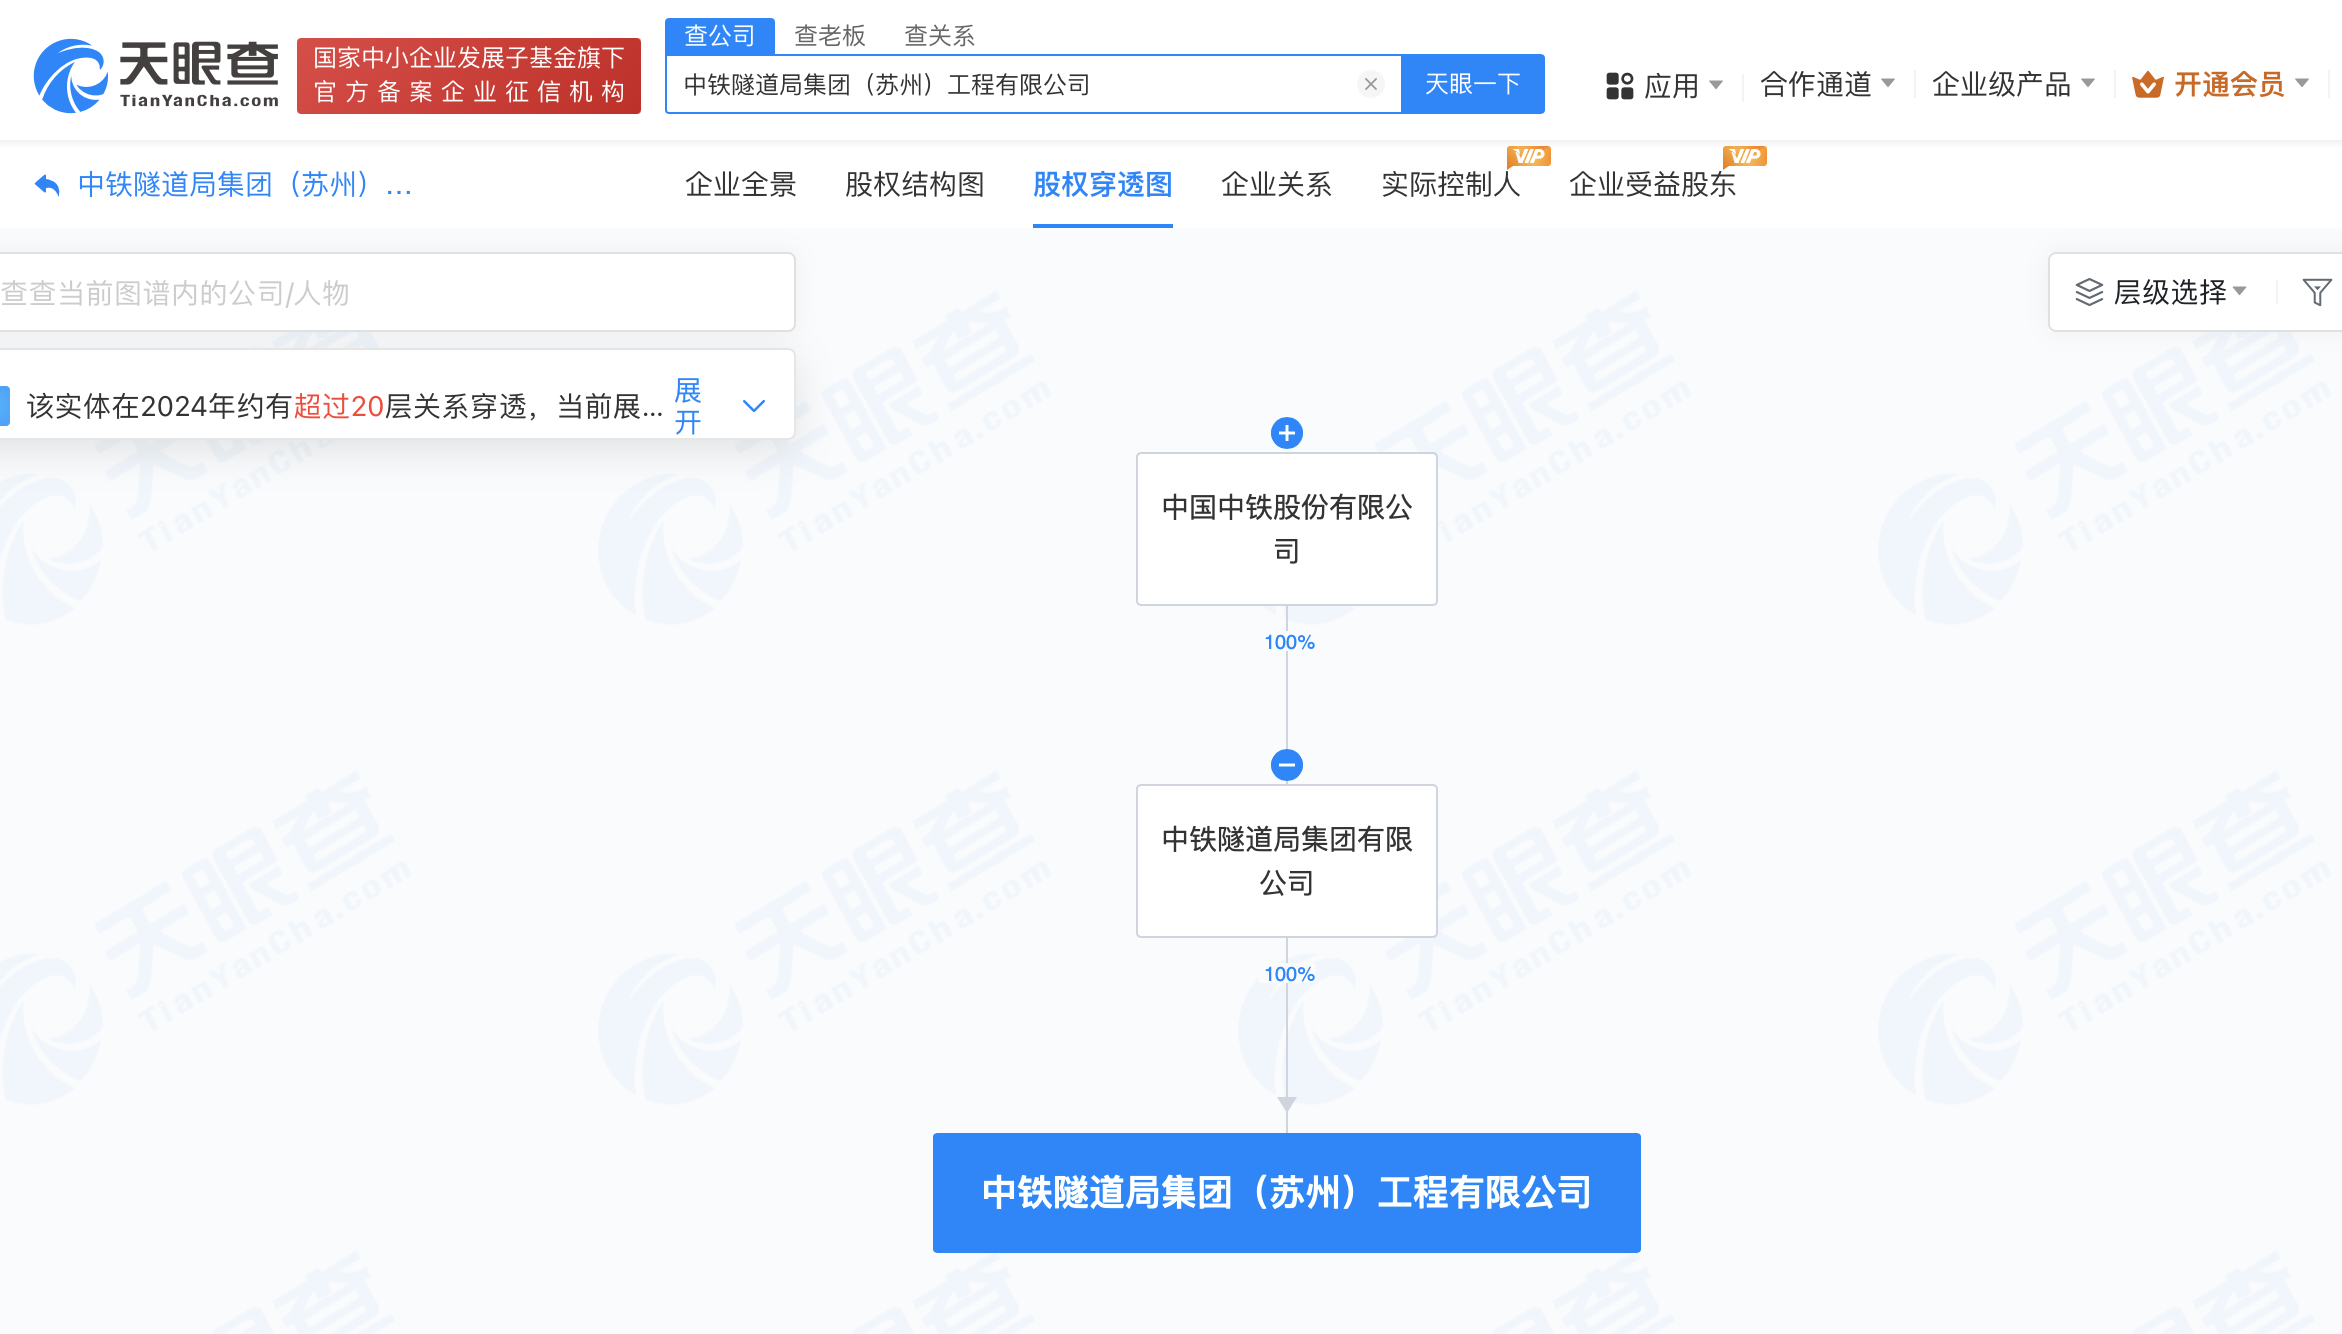The image size is (2342, 1334).
Task: Click the layers icon by 层级选择
Action: pos(2088,292)
